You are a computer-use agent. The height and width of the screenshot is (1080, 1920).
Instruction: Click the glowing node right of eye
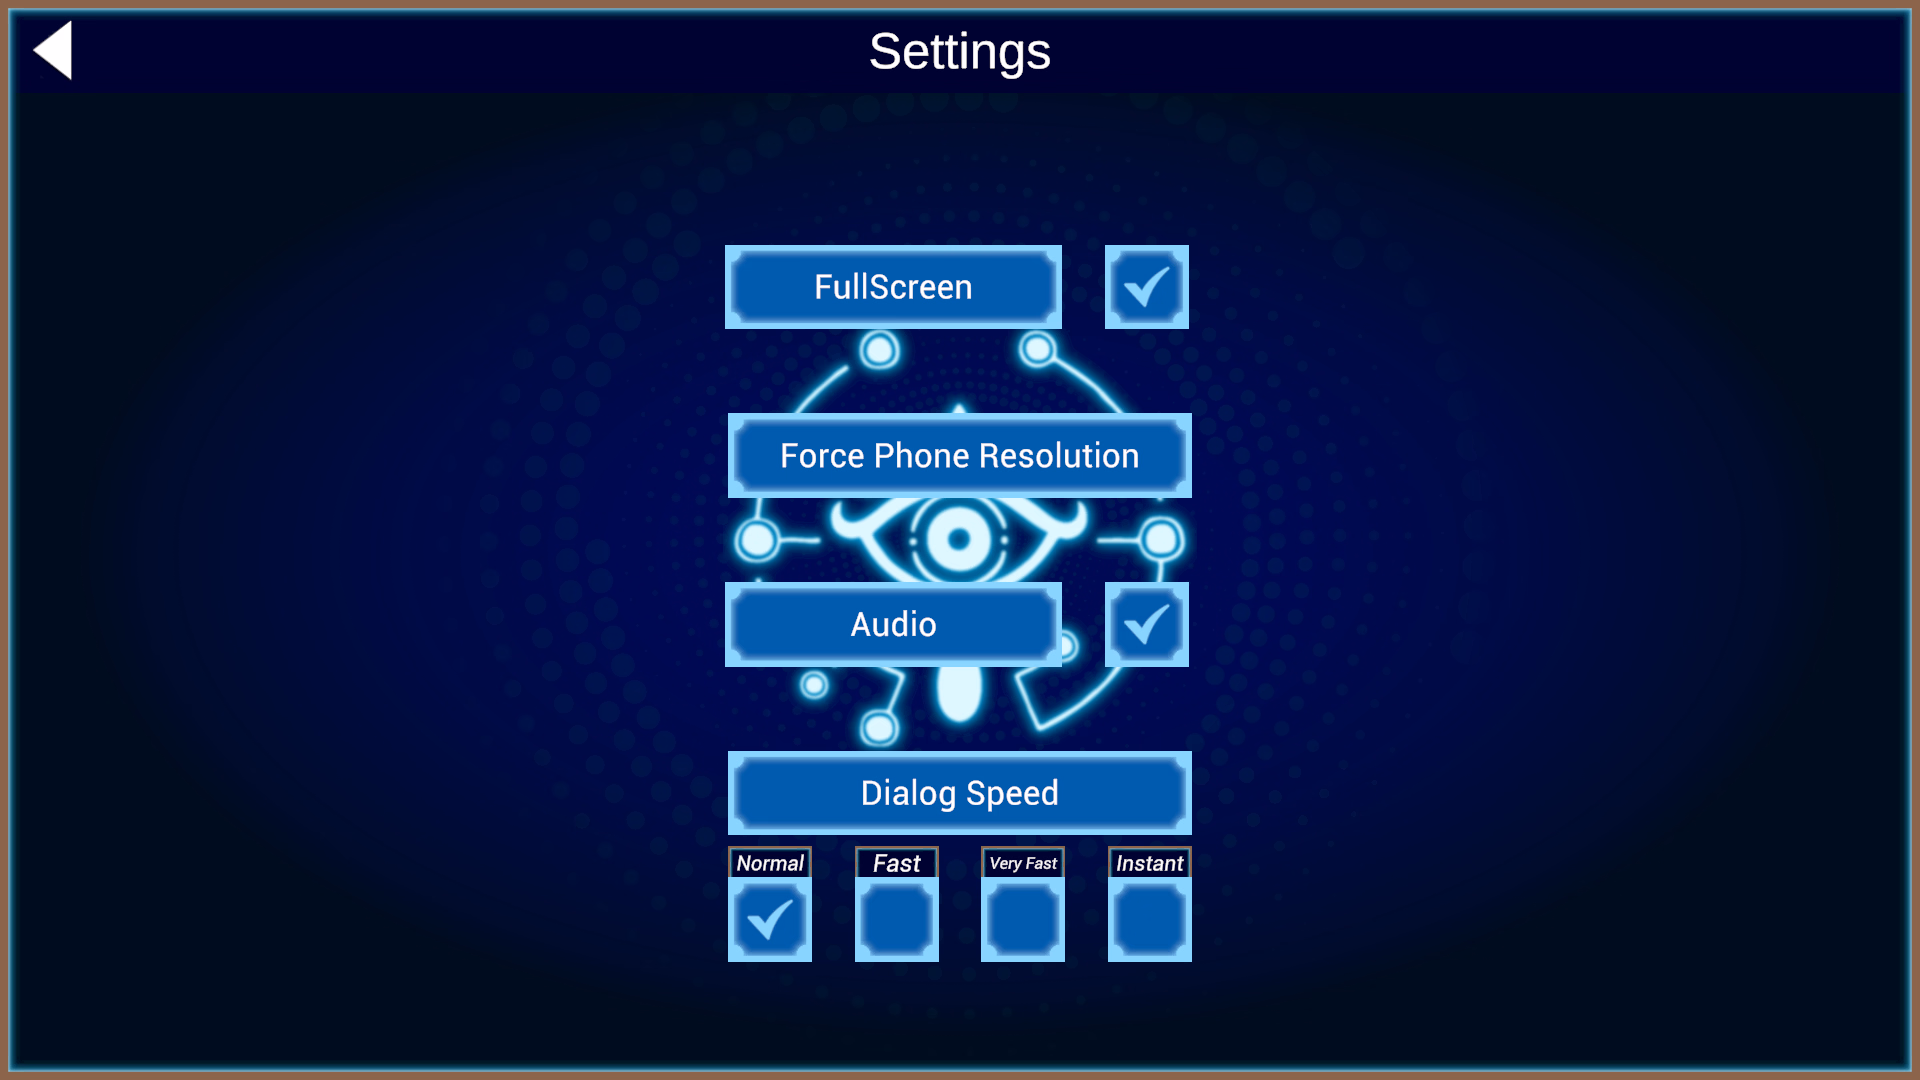(x=1162, y=540)
